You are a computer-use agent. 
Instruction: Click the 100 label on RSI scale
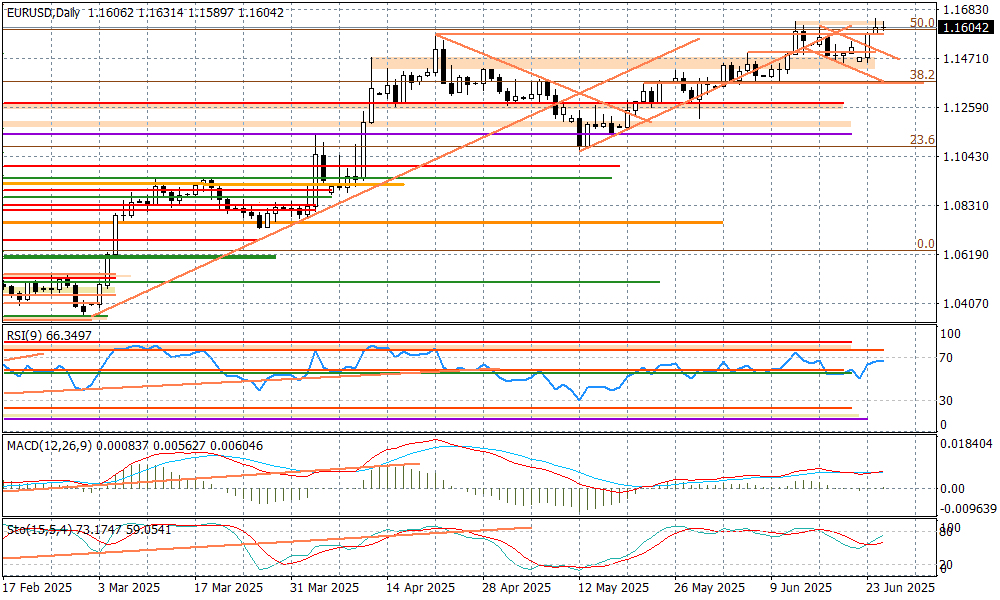coord(951,333)
